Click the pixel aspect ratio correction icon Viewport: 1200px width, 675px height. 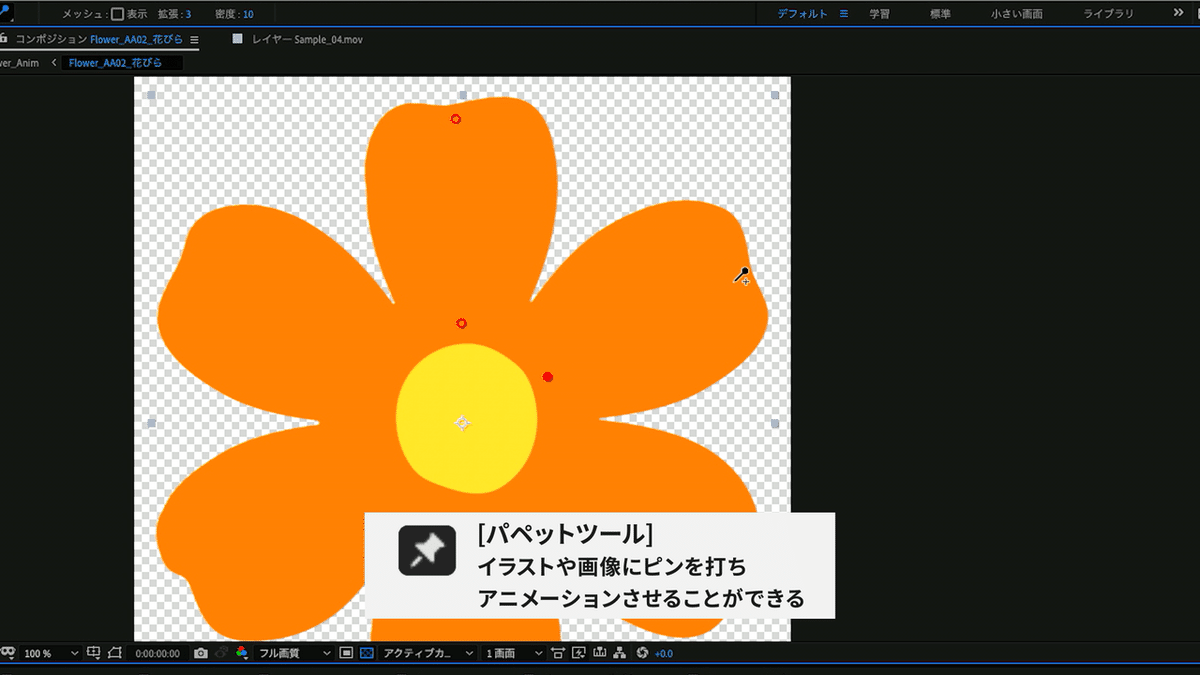click(557, 653)
